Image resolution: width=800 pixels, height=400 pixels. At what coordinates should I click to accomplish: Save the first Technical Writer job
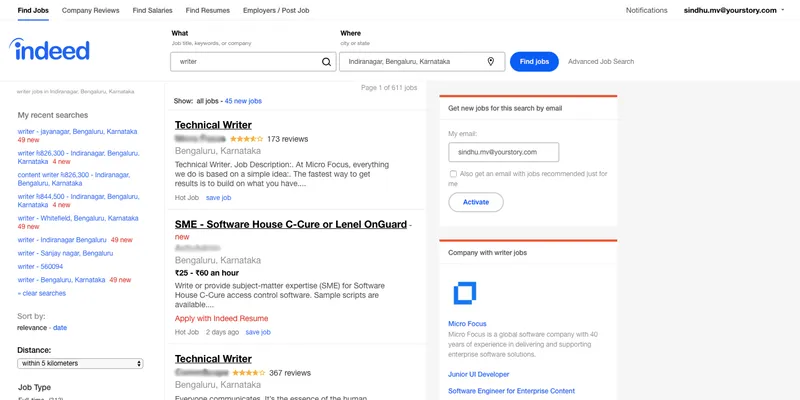tap(218, 198)
